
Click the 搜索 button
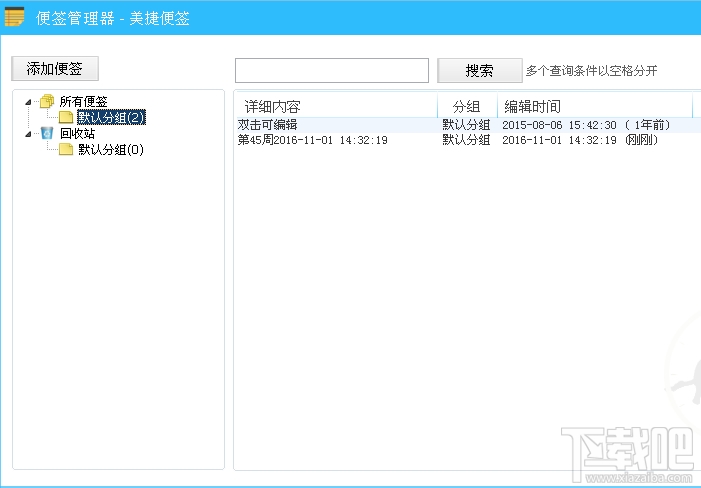coord(479,70)
